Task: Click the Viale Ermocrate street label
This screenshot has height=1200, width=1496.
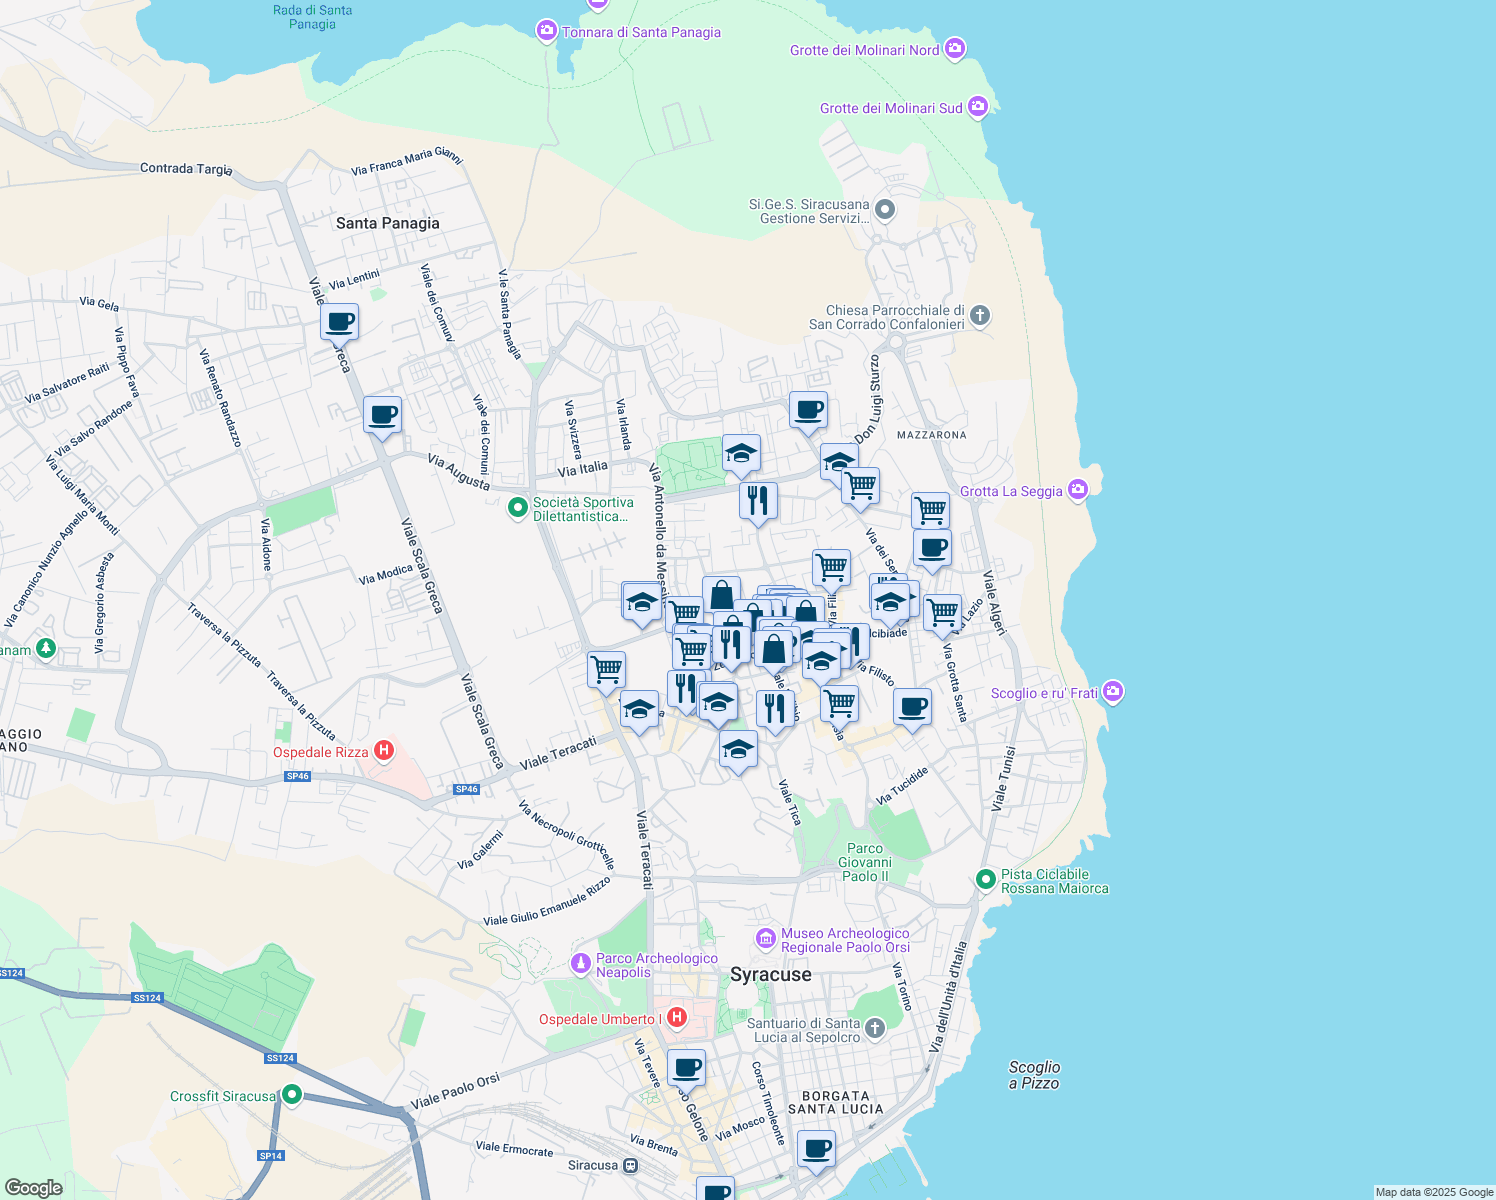Action: pos(514,1148)
